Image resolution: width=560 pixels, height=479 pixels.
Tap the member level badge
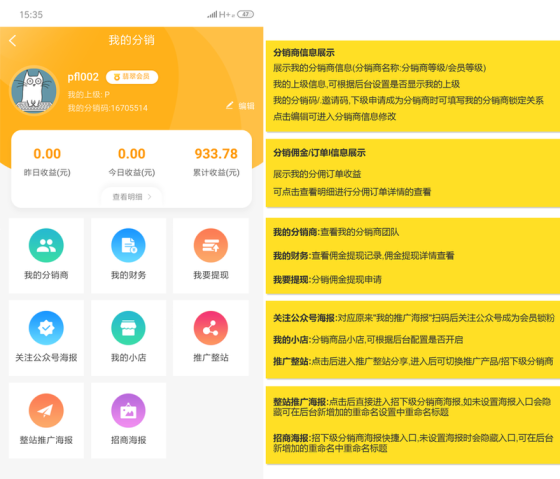pos(132,77)
